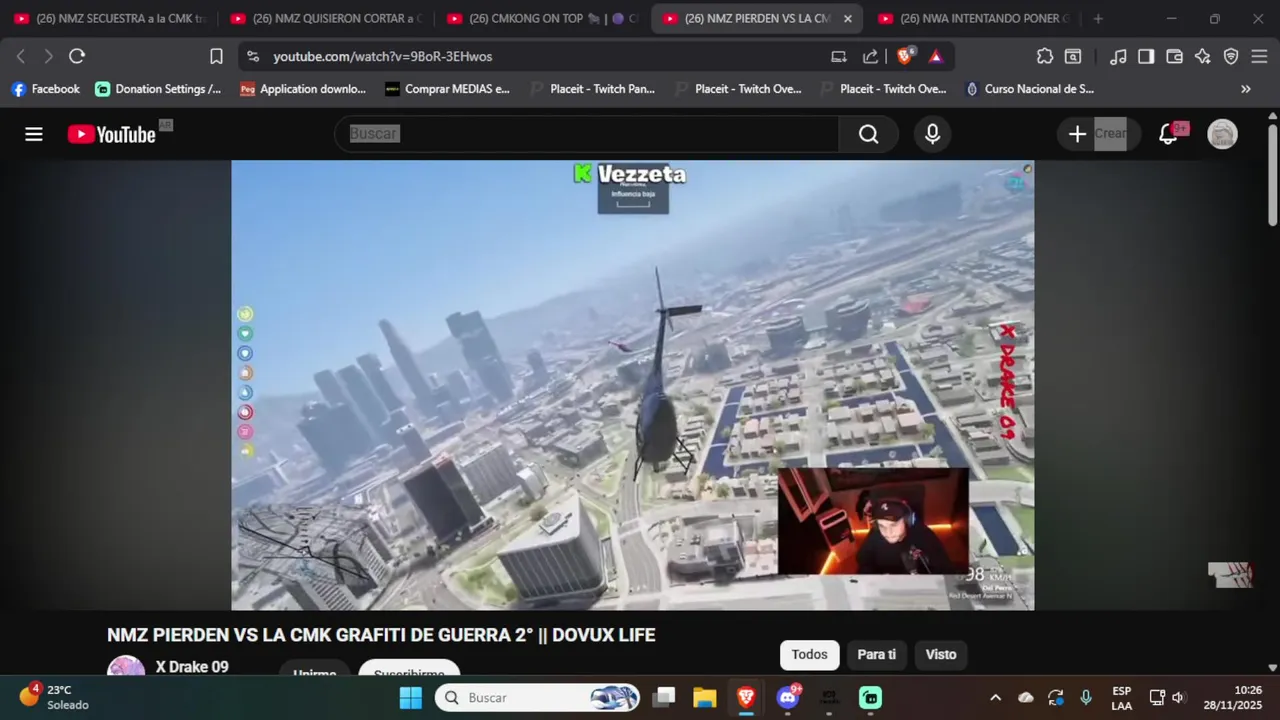The width and height of the screenshot is (1280, 720).
Task: Click the install-app icon in the address bar
Action: 839,57
